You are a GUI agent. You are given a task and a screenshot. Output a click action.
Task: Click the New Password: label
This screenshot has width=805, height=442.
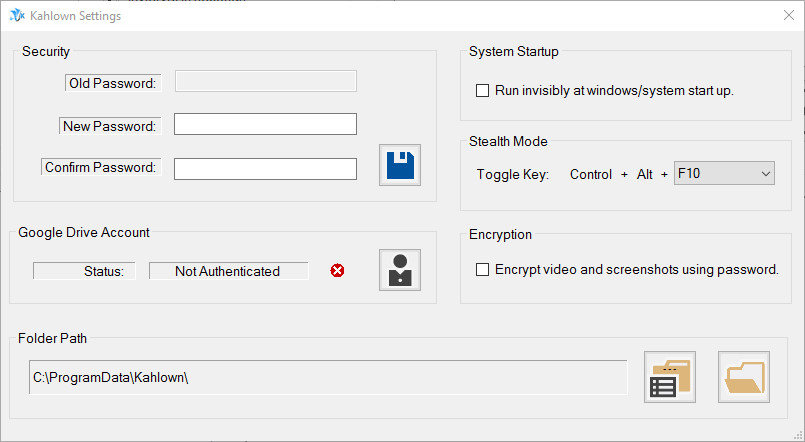(110, 126)
